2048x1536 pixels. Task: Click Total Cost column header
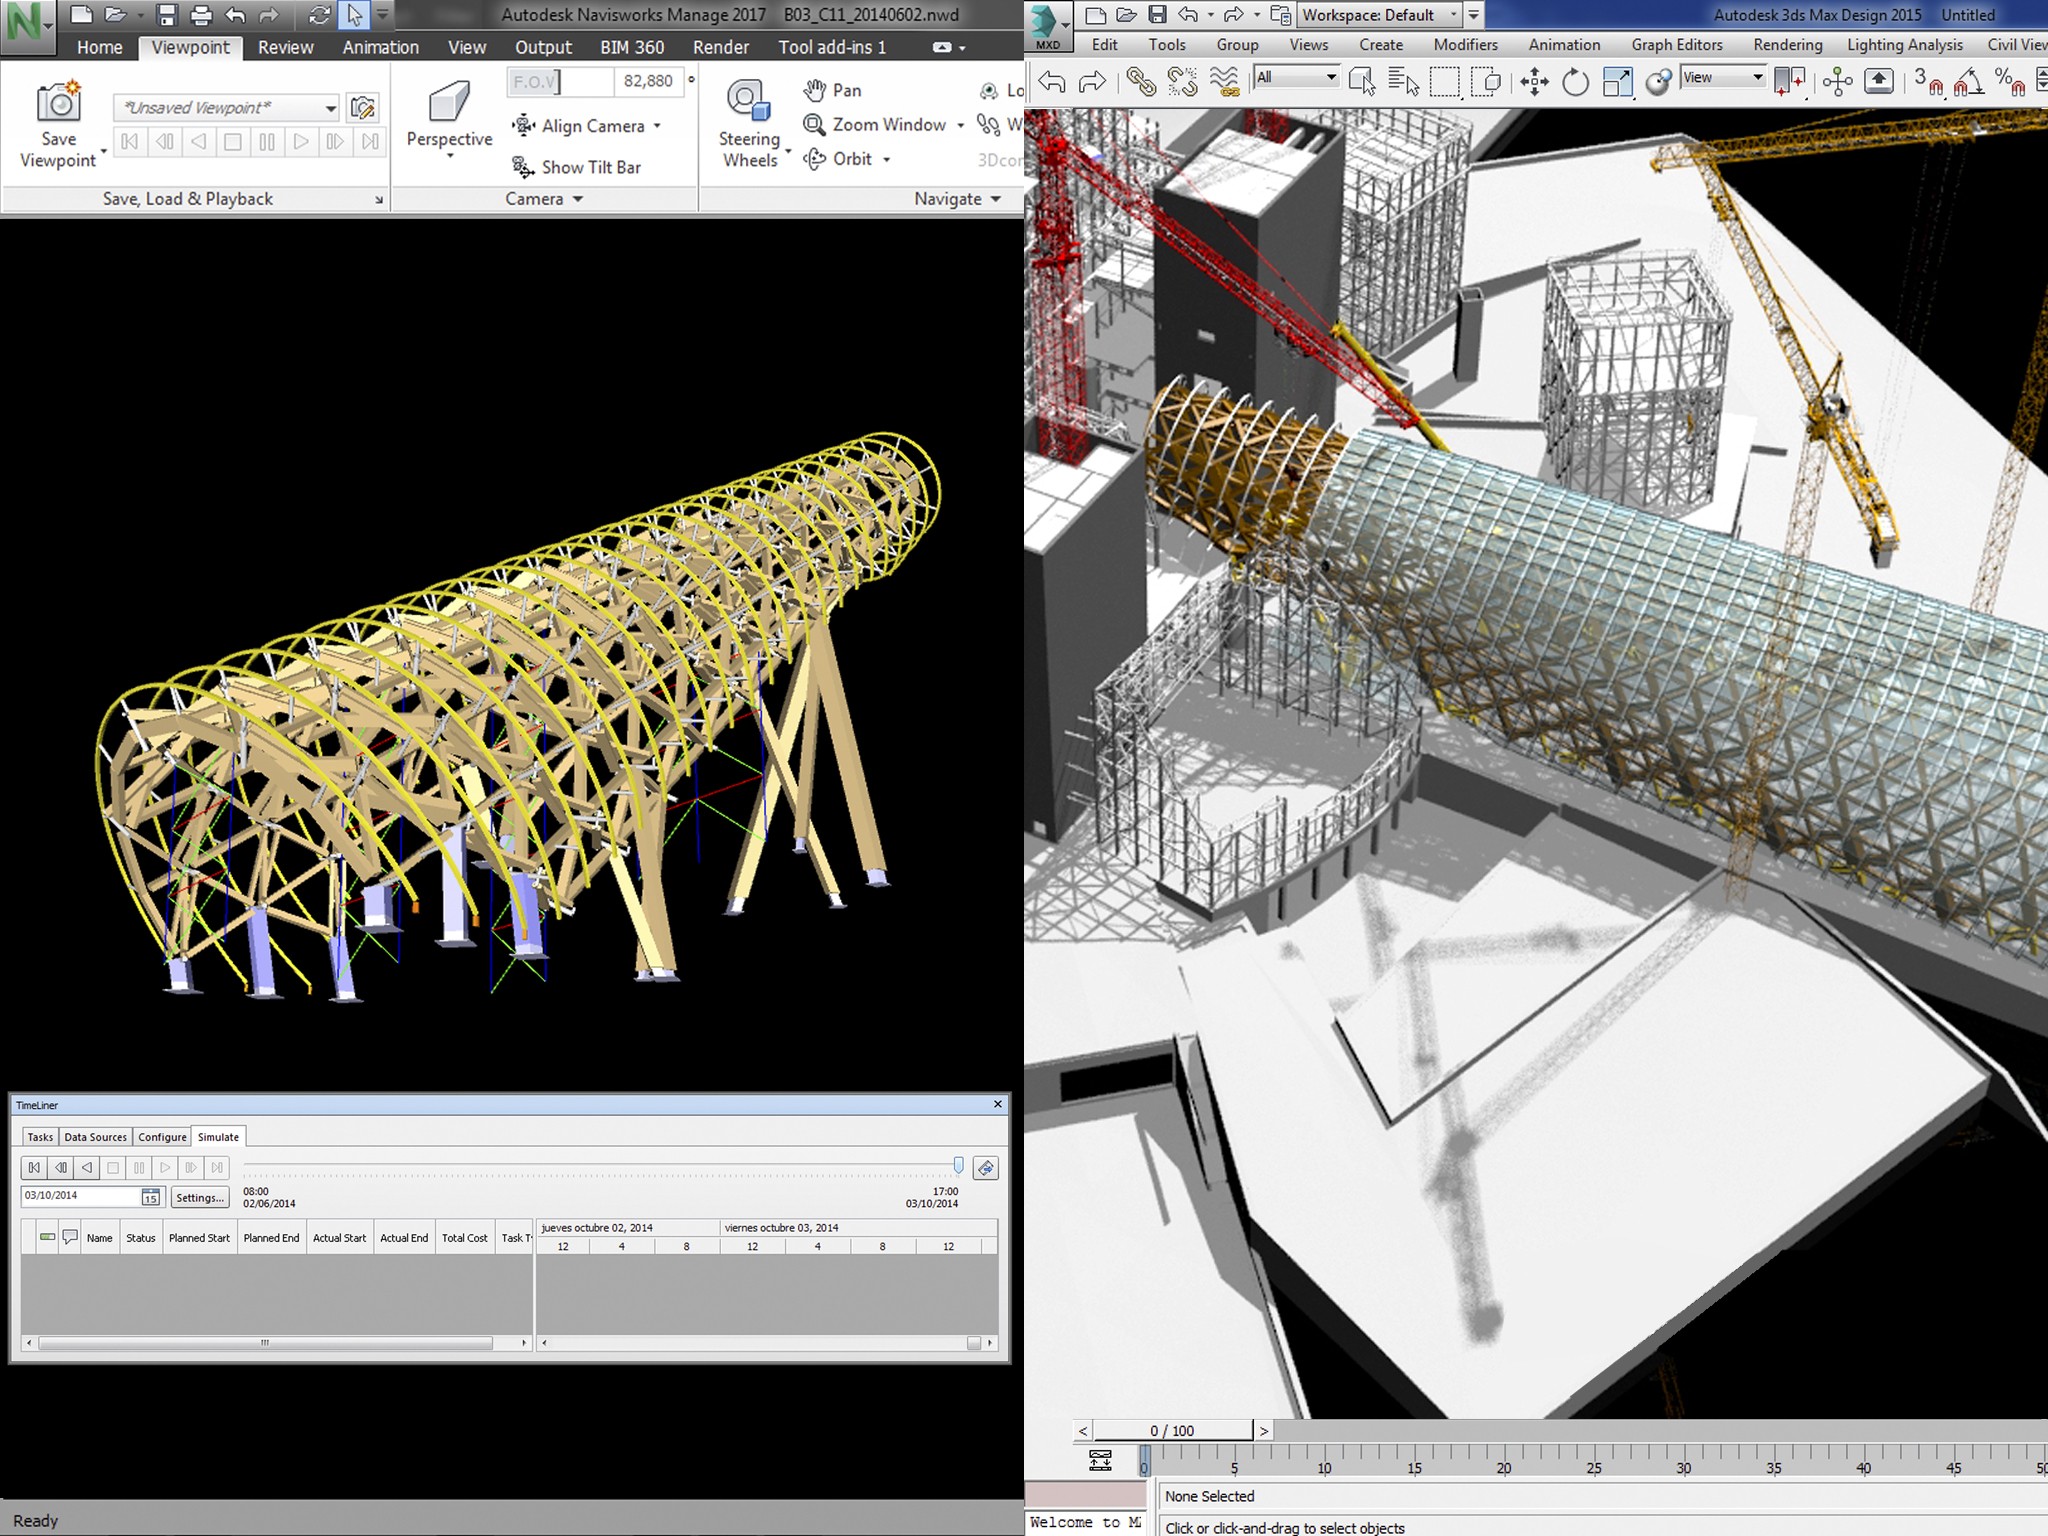(x=464, y=1238)
